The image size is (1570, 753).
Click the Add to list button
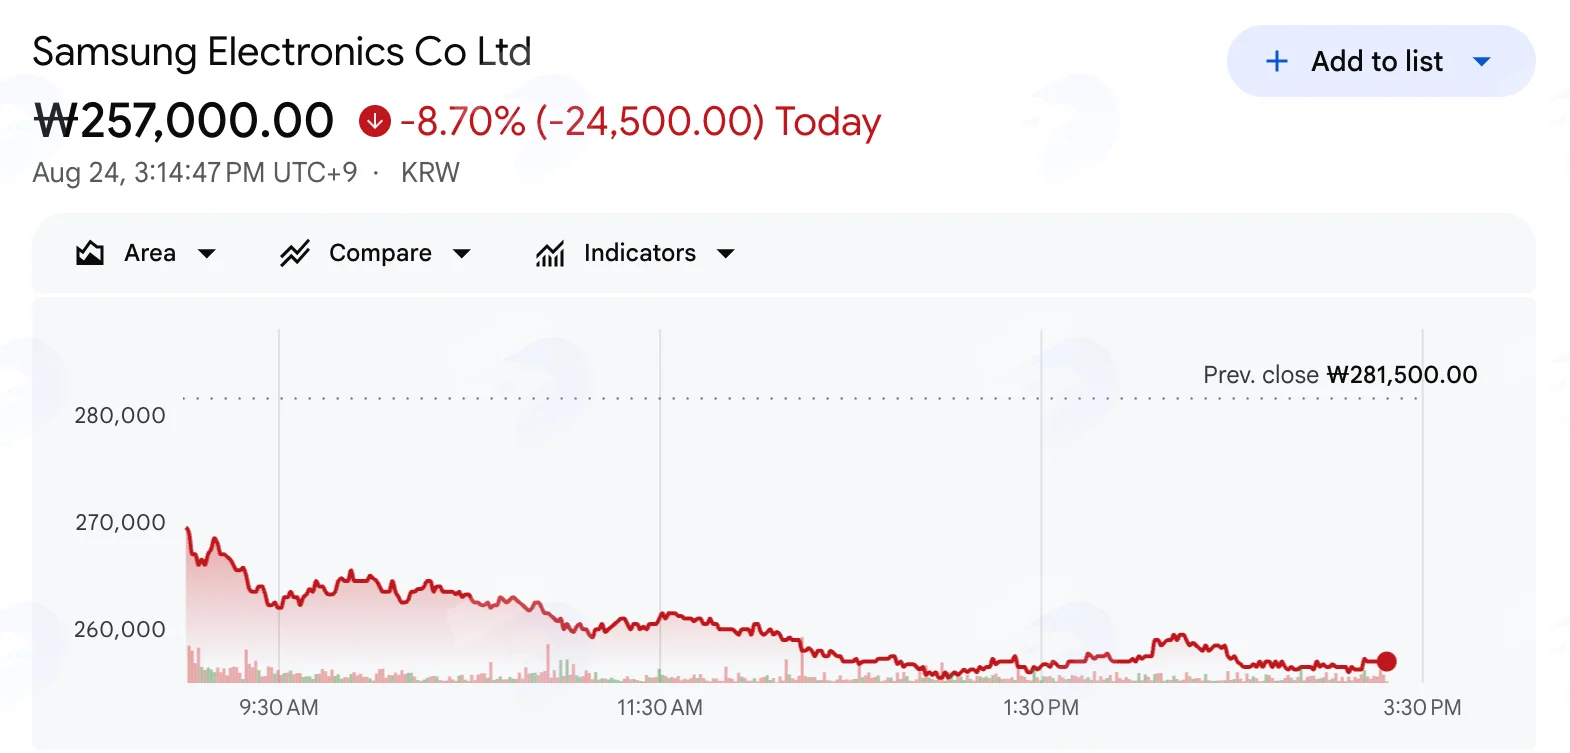[x=1381, y=61]
